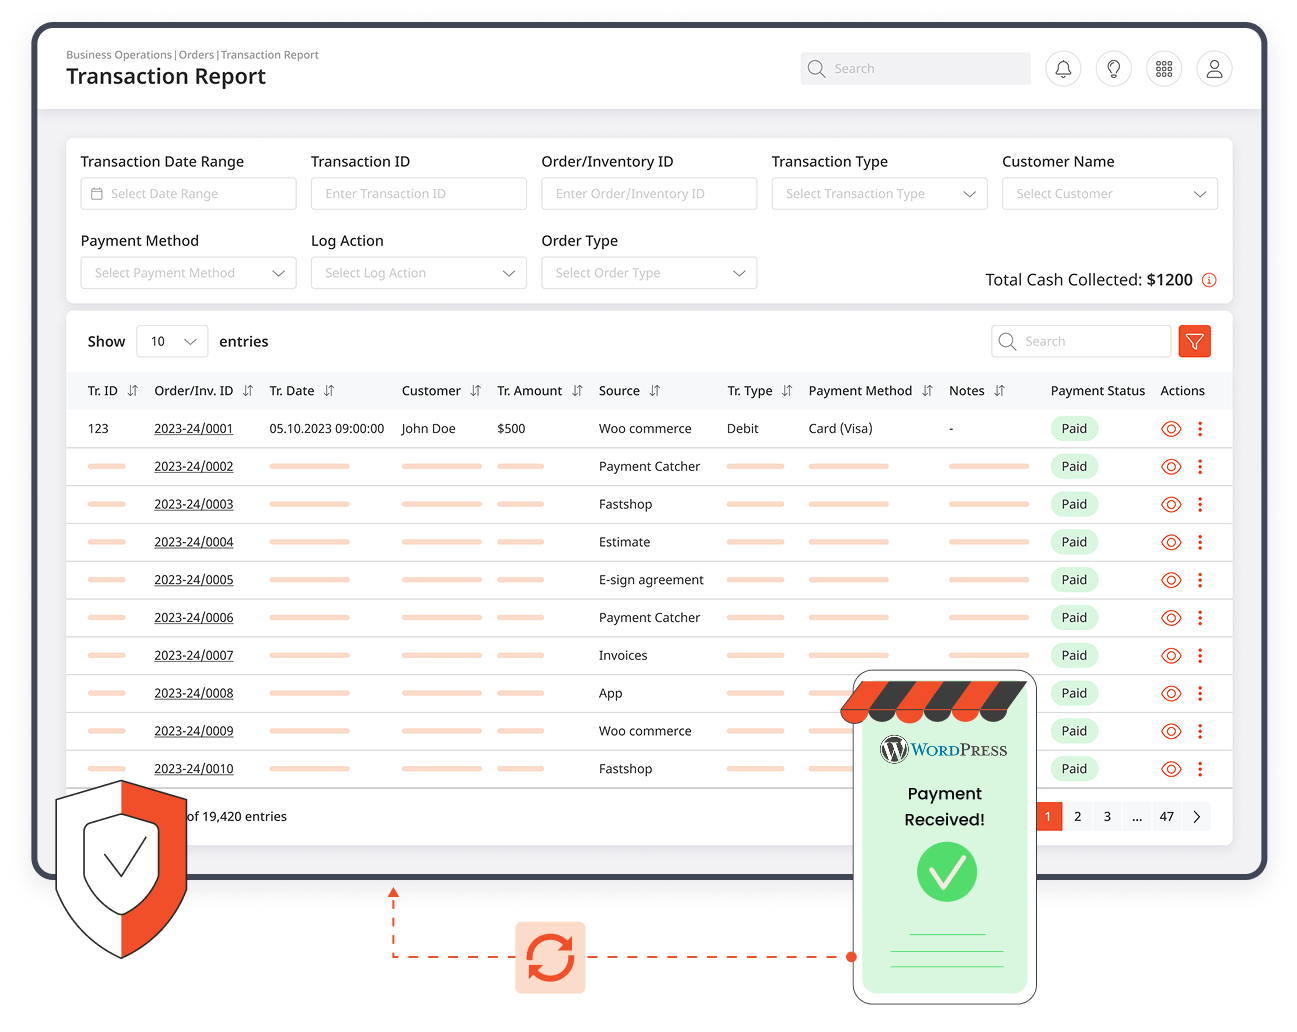This screenshot has width=1297, height=1032.
Task: View details eye icon for order 2023-24/0008
Action: 1171,694
